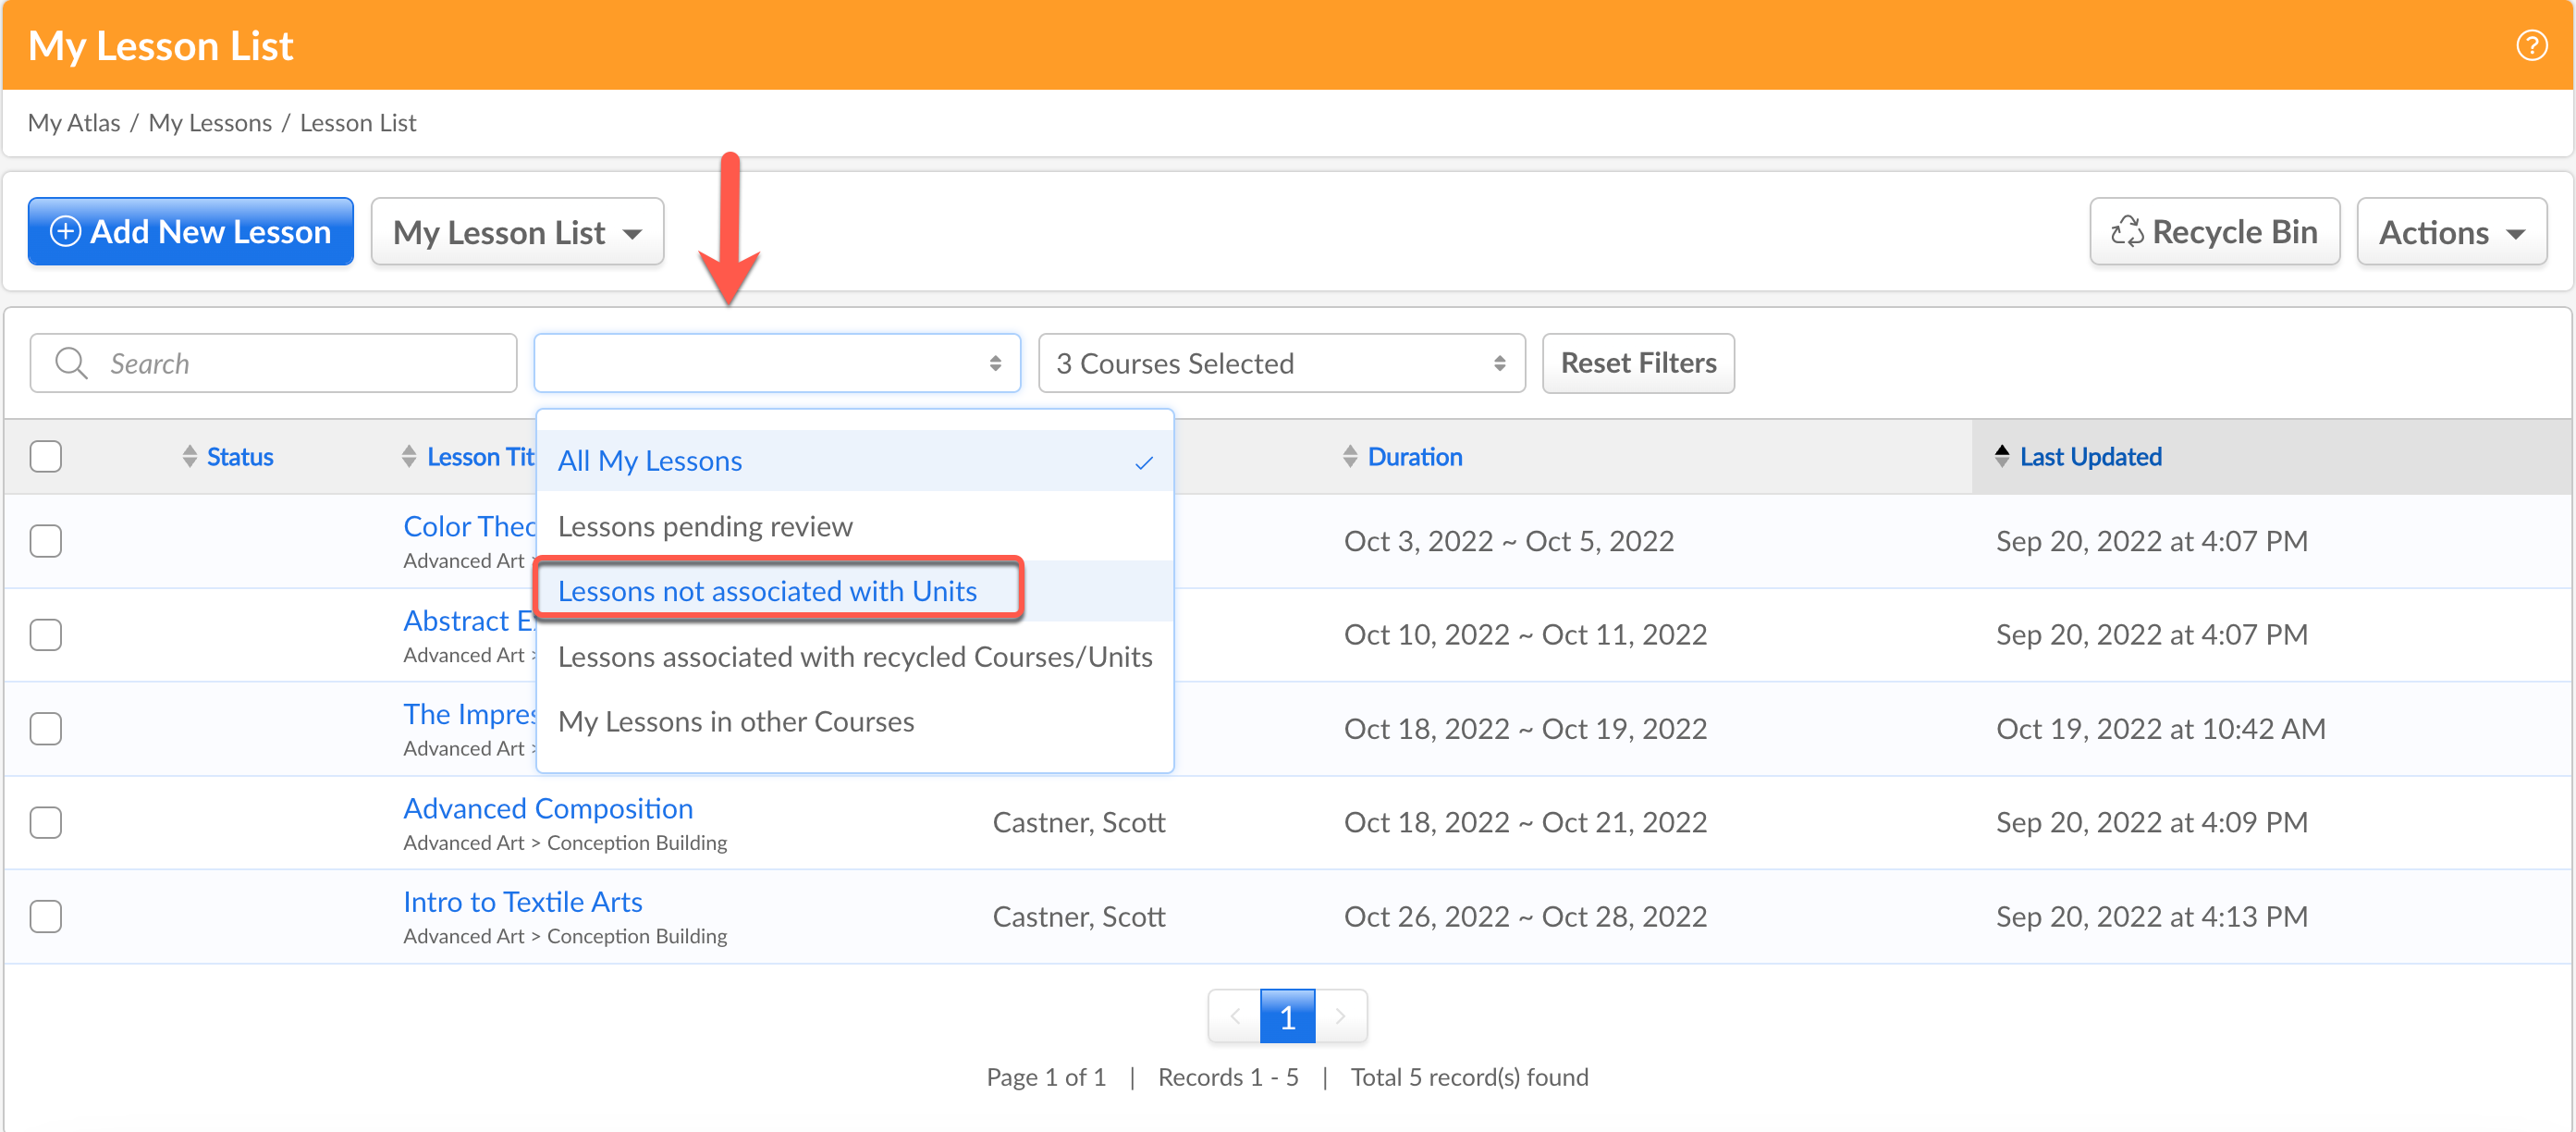Sort by Duration column arrows

1349,457
